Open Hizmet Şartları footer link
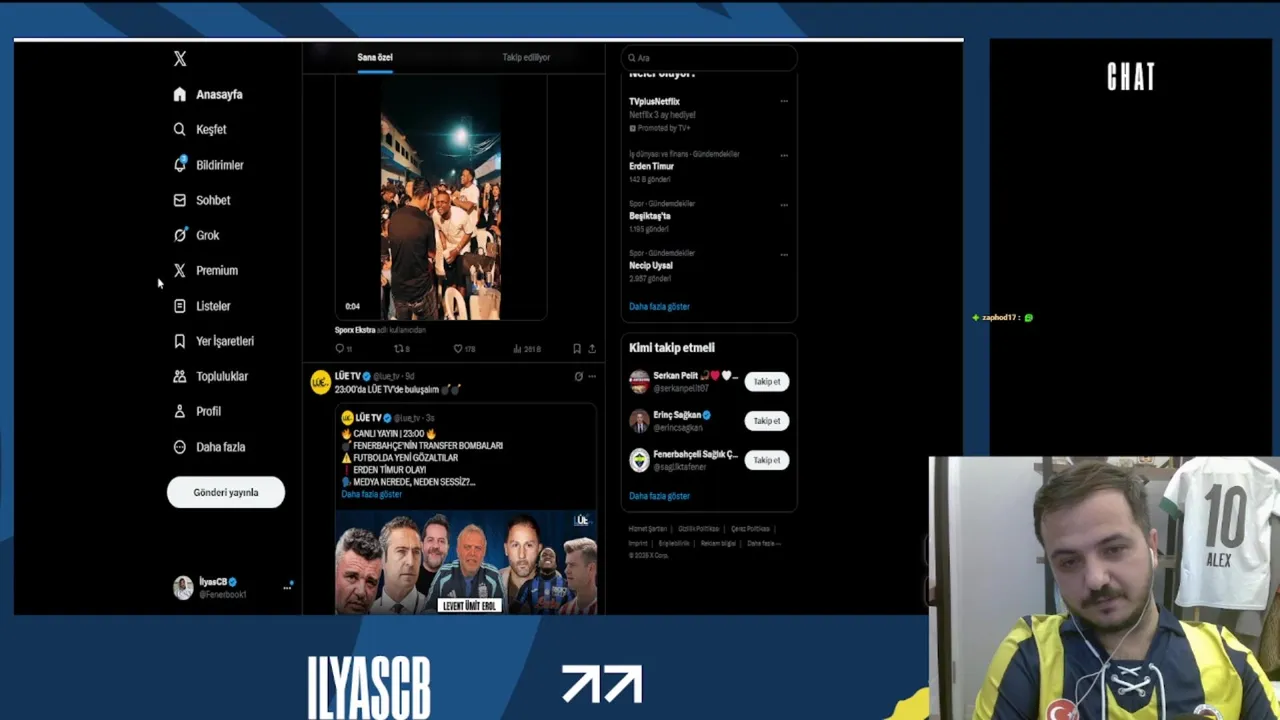The image size is (1280, 720). [x=647, y=529]
